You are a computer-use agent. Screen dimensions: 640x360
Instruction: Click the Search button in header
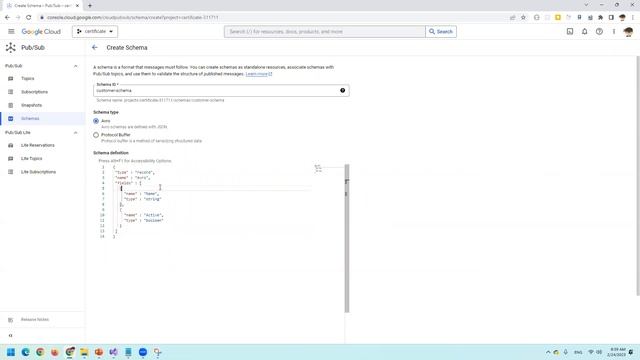click(x=441, y=31)
